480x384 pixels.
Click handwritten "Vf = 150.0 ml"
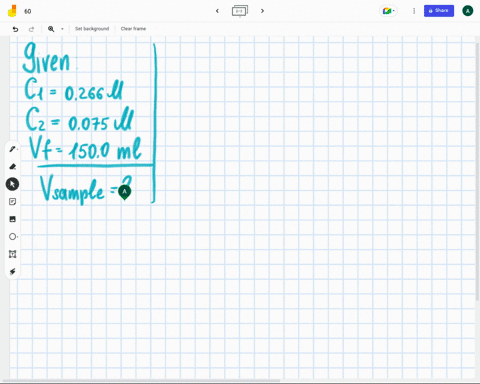click(x=85, y=149)
